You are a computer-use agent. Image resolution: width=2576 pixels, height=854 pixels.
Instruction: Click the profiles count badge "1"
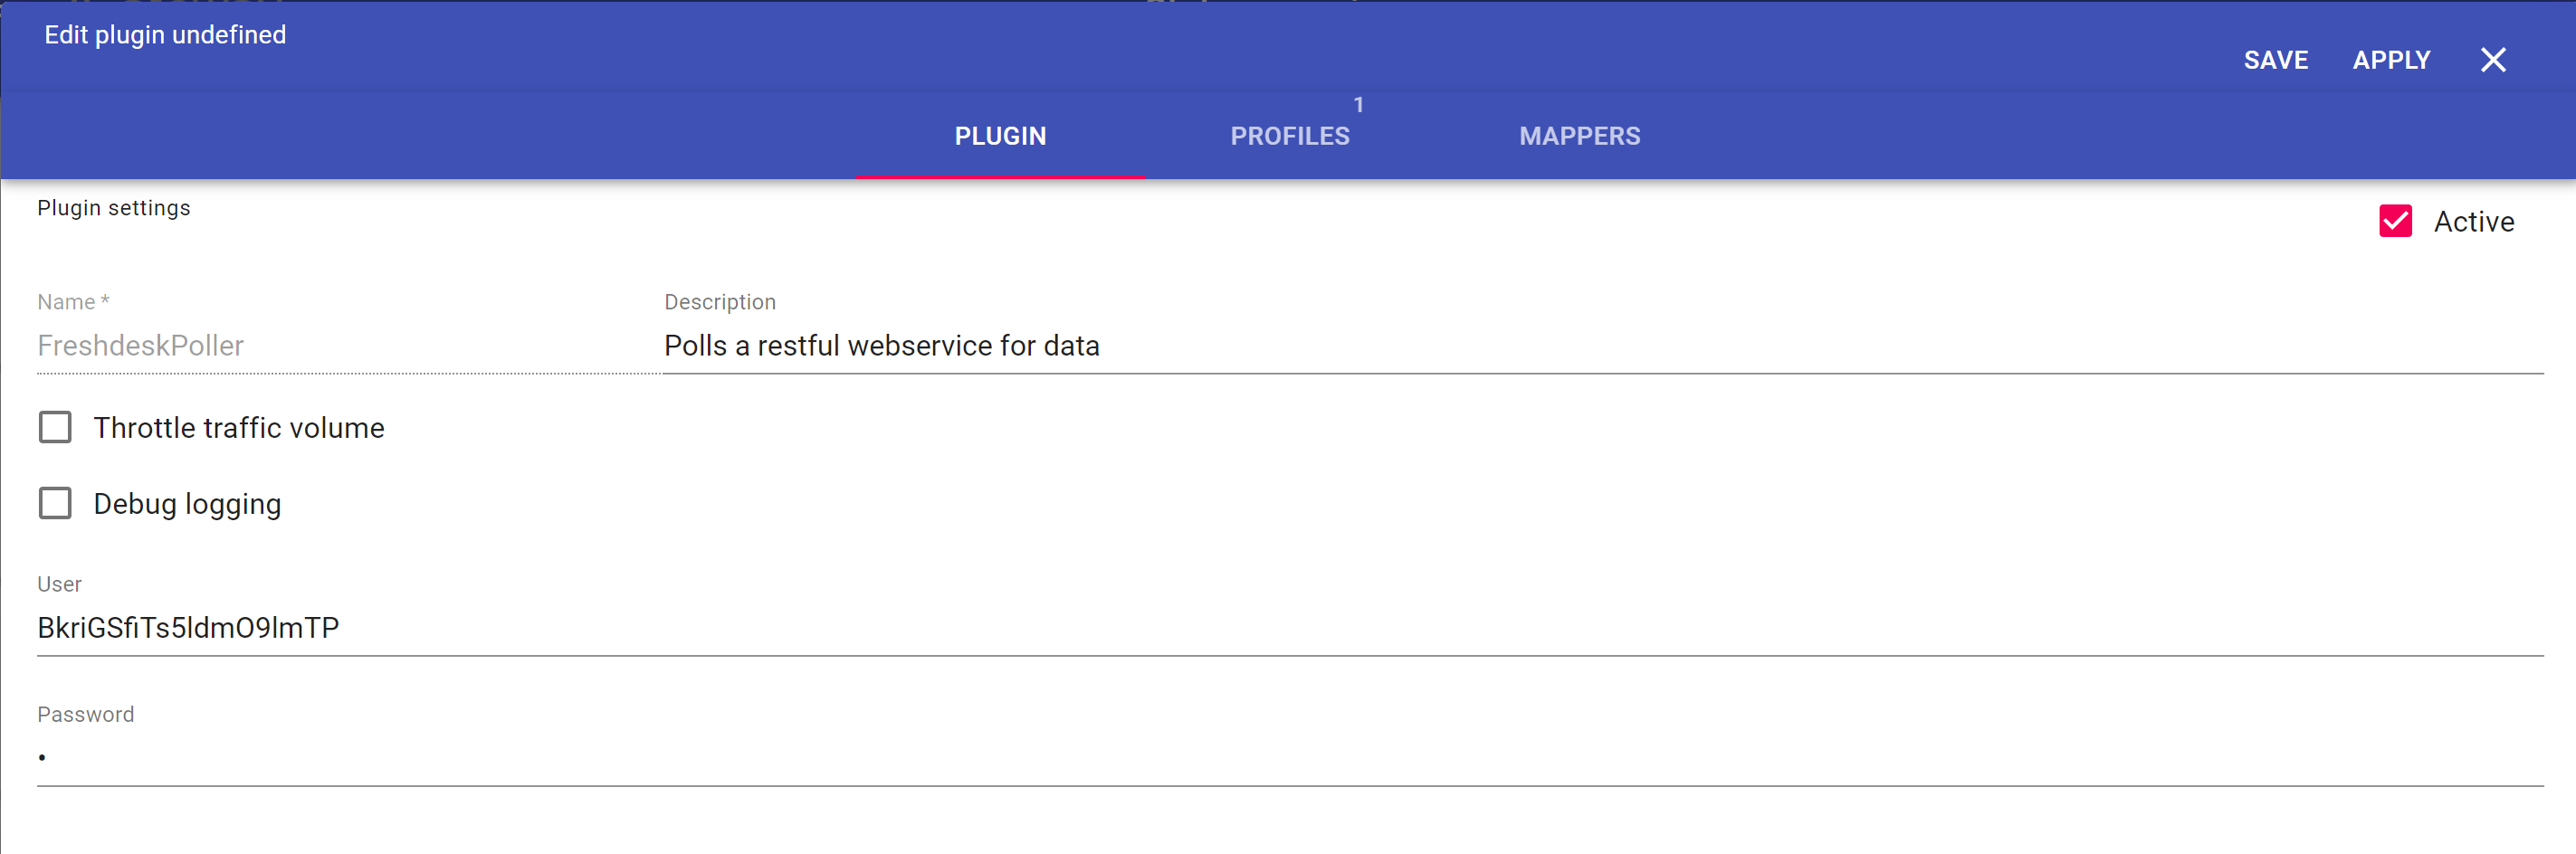pos(1358,105)
